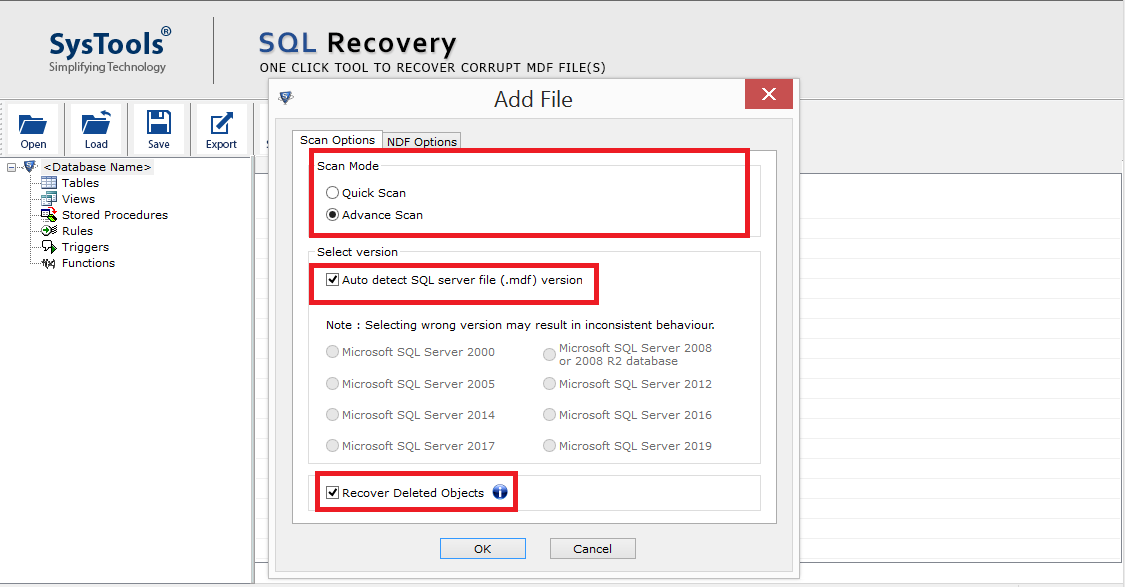This screenshot has width=1125, height=587.
Task: Click the Export toolbar icon
Action: click(x=221, y=123)
